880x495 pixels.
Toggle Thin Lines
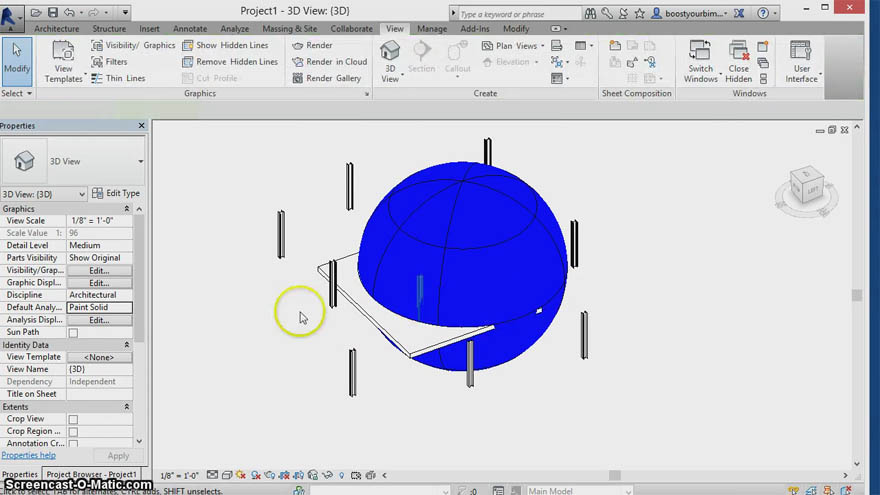118,78
